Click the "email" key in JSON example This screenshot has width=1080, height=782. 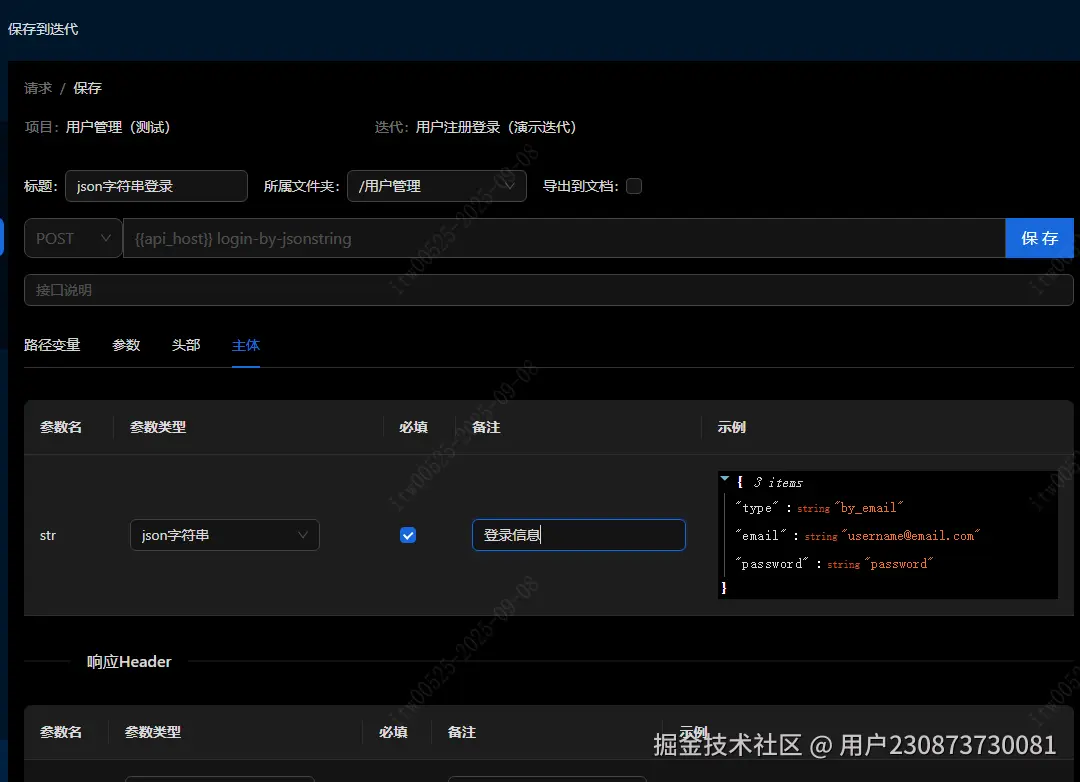(x=760, y=535)
